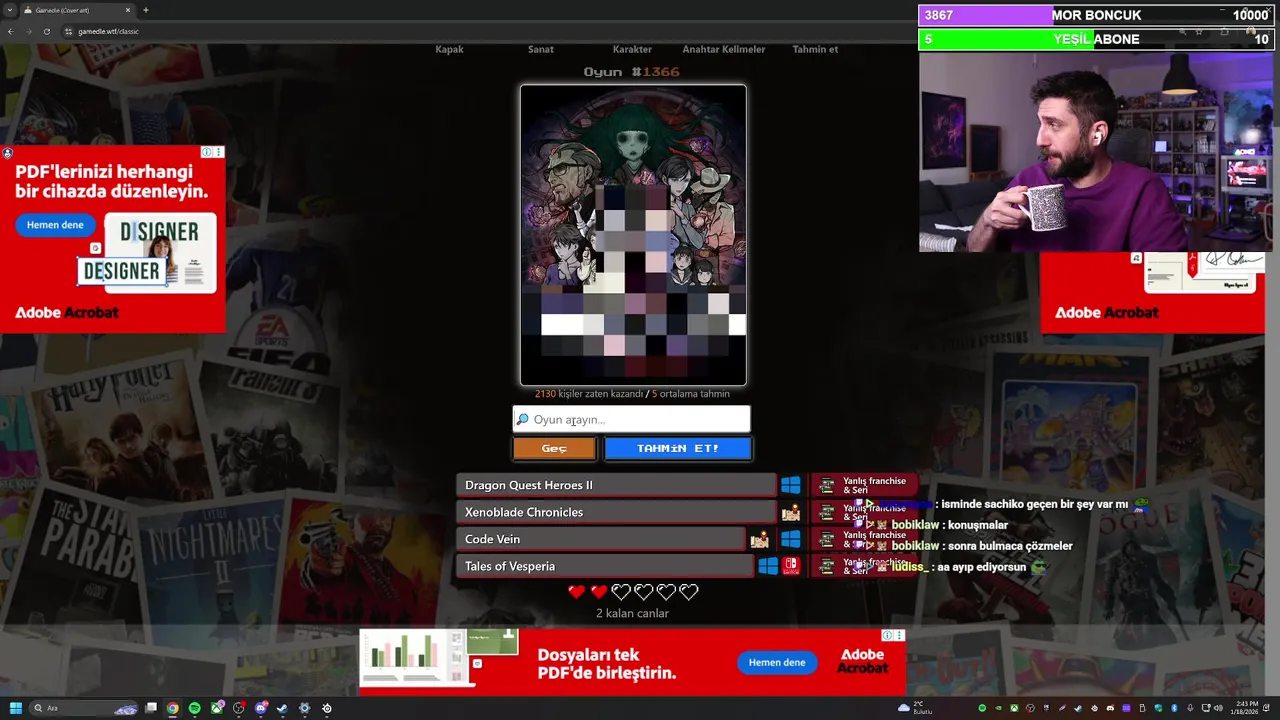Switch to the Kapak mode tab
Image resolution: width=1280 pixels, height=720 pixels.
pyautogui.click(x=449, y=49)
